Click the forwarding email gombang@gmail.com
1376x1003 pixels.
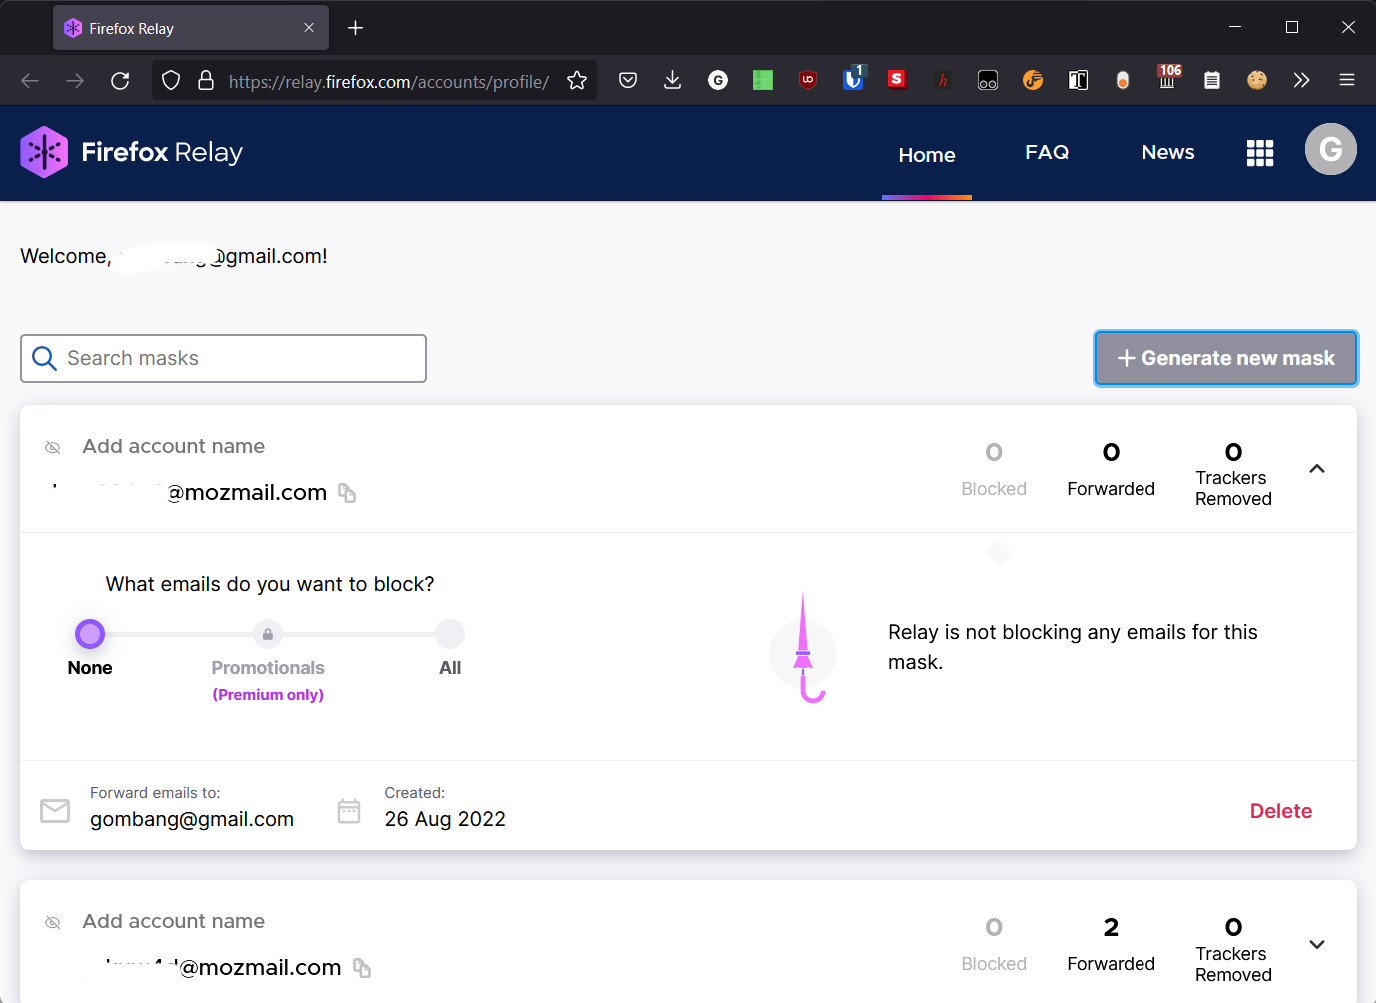tap(192, 819)
